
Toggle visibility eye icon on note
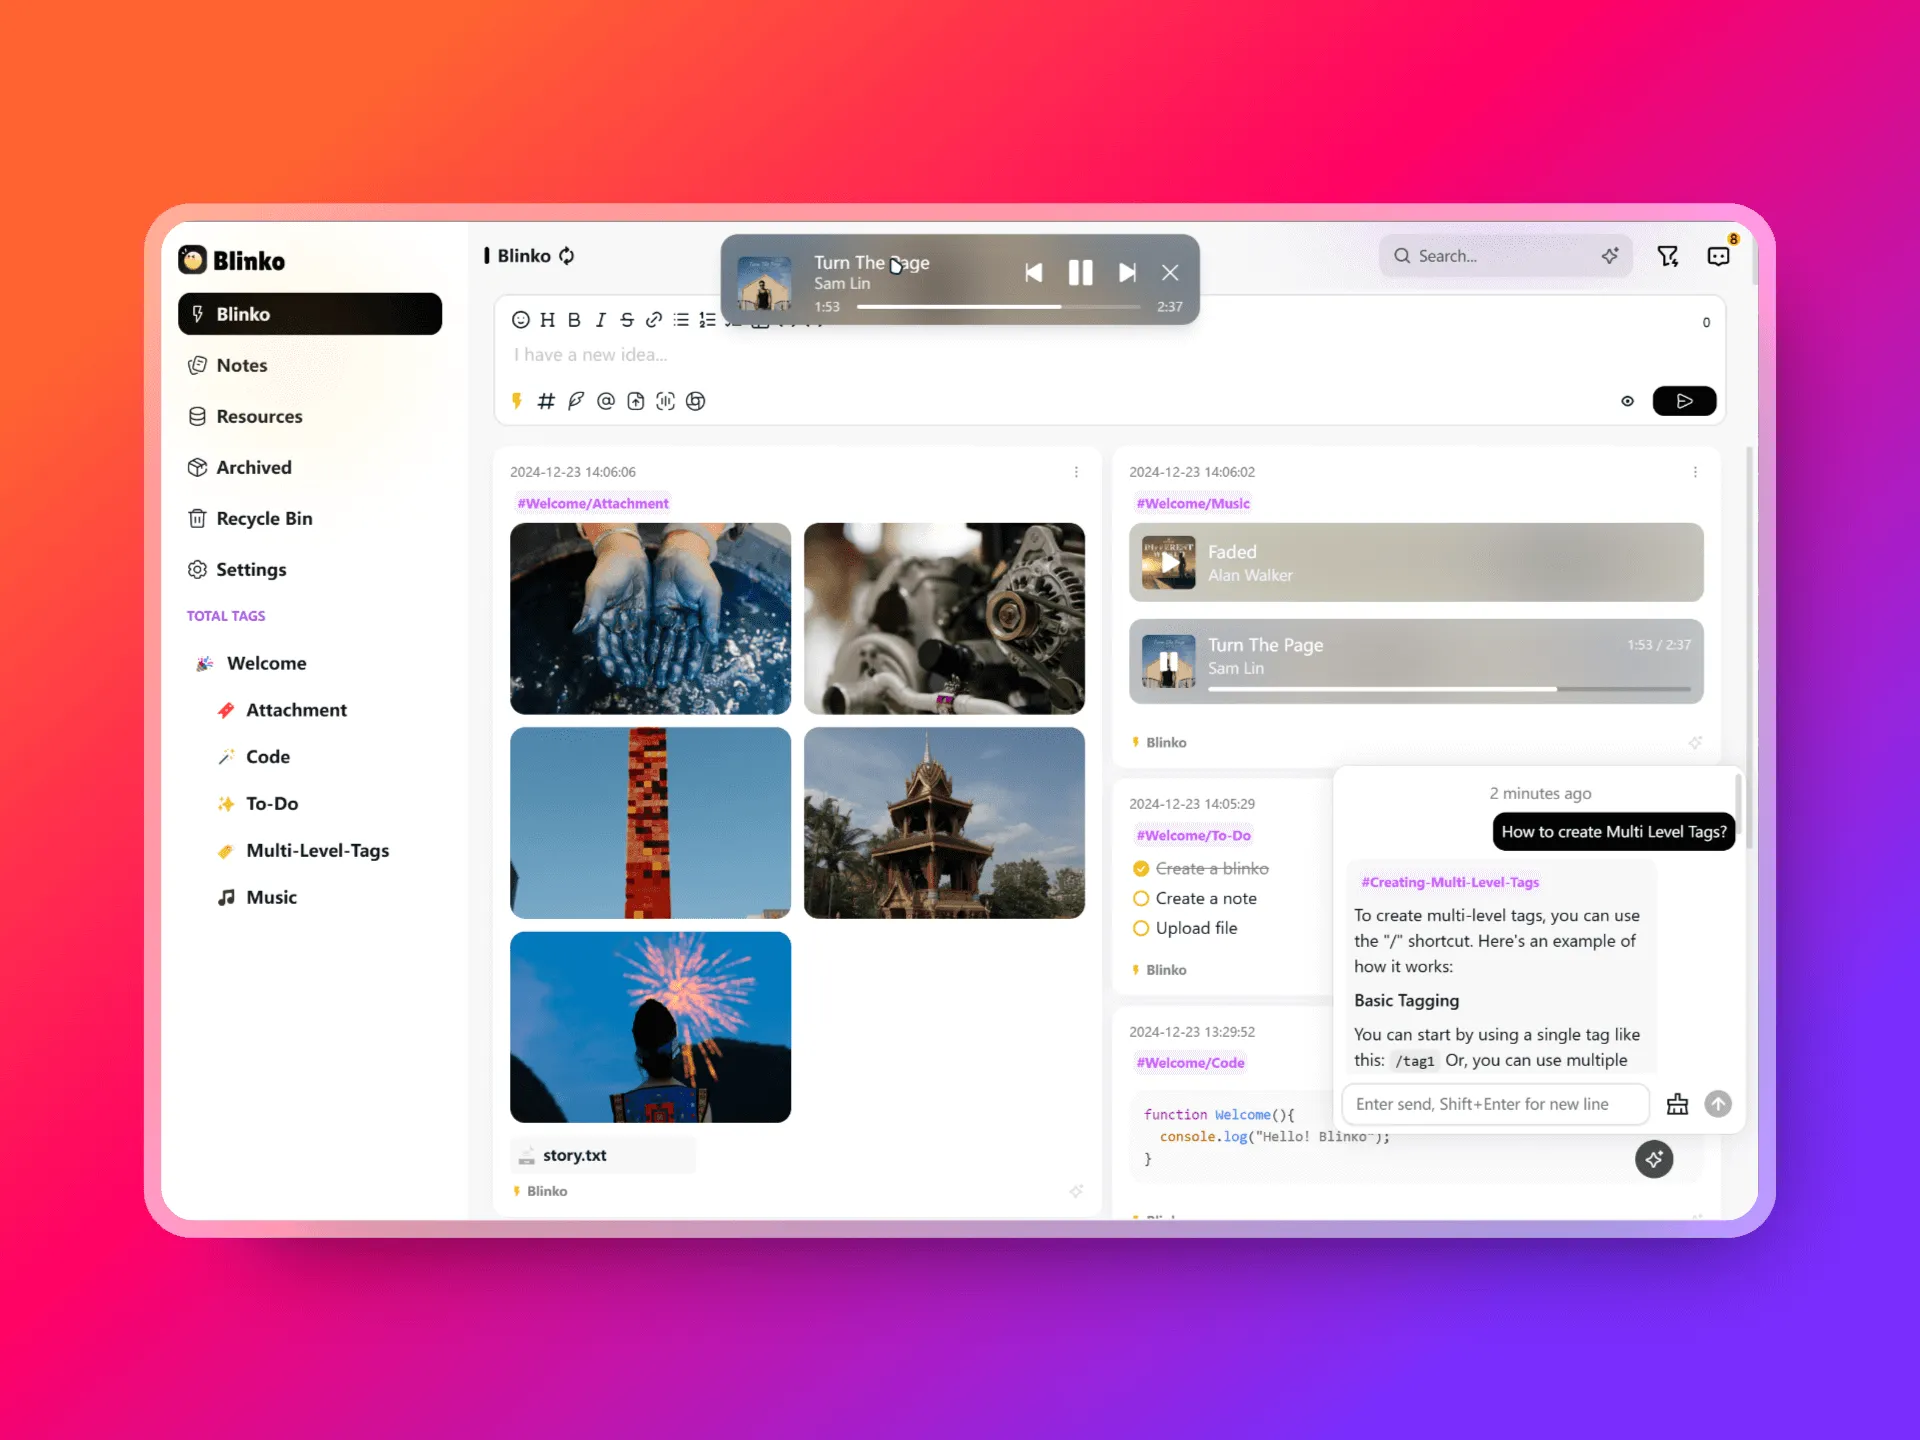click(x=1628, y=401)
